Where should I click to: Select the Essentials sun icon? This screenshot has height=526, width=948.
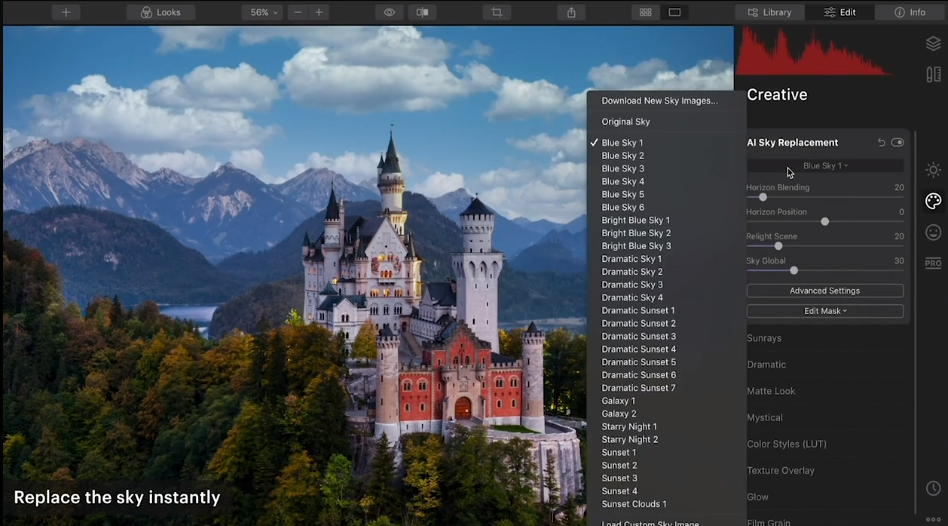933,170
